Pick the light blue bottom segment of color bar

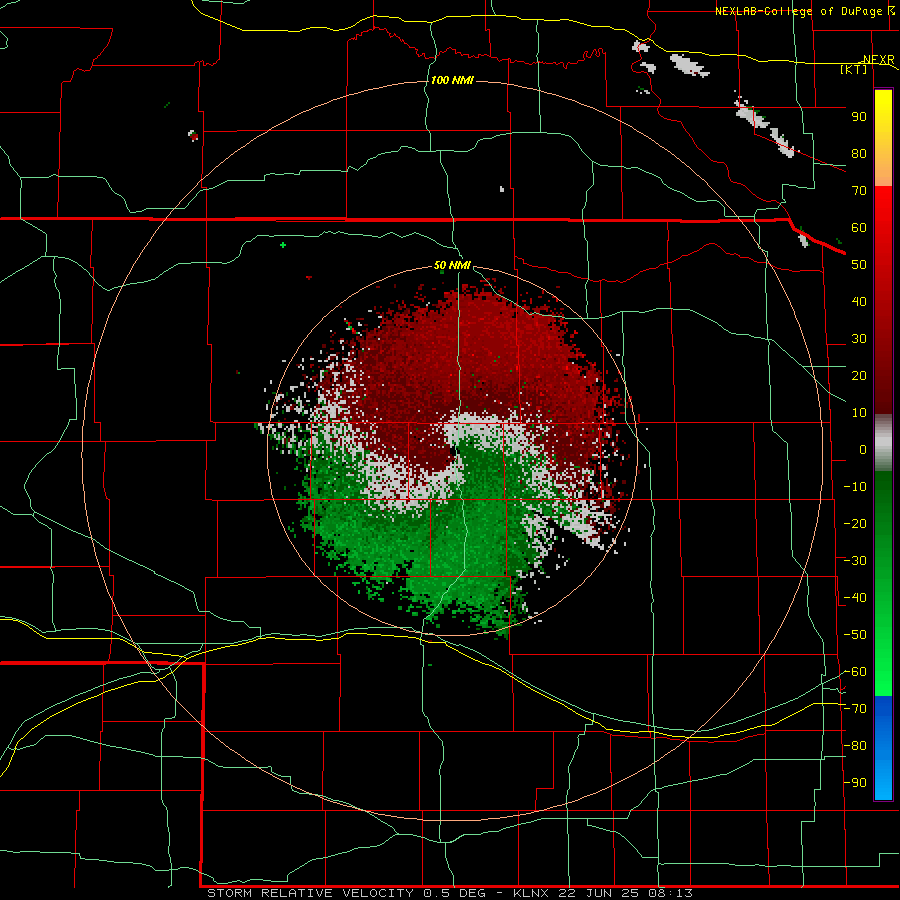point(883,781)
